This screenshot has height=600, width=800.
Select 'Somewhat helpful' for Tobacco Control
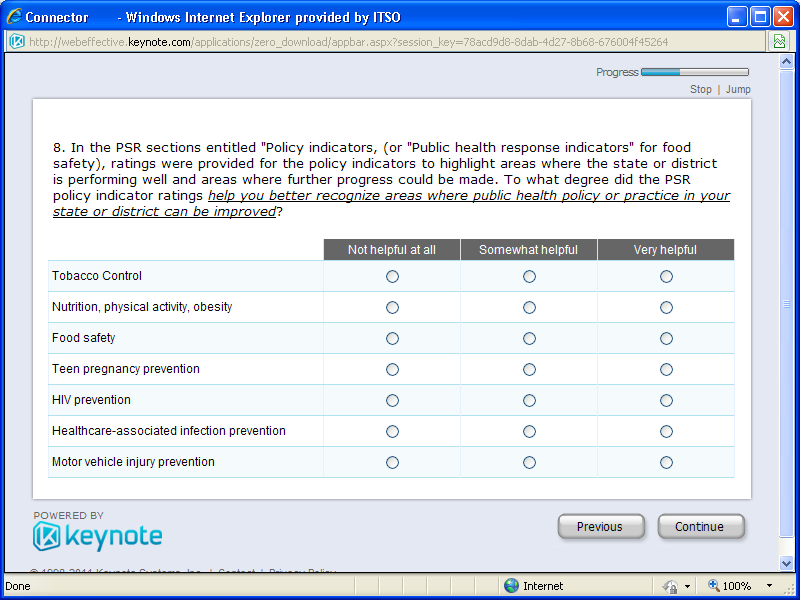[x=530, y=277]
